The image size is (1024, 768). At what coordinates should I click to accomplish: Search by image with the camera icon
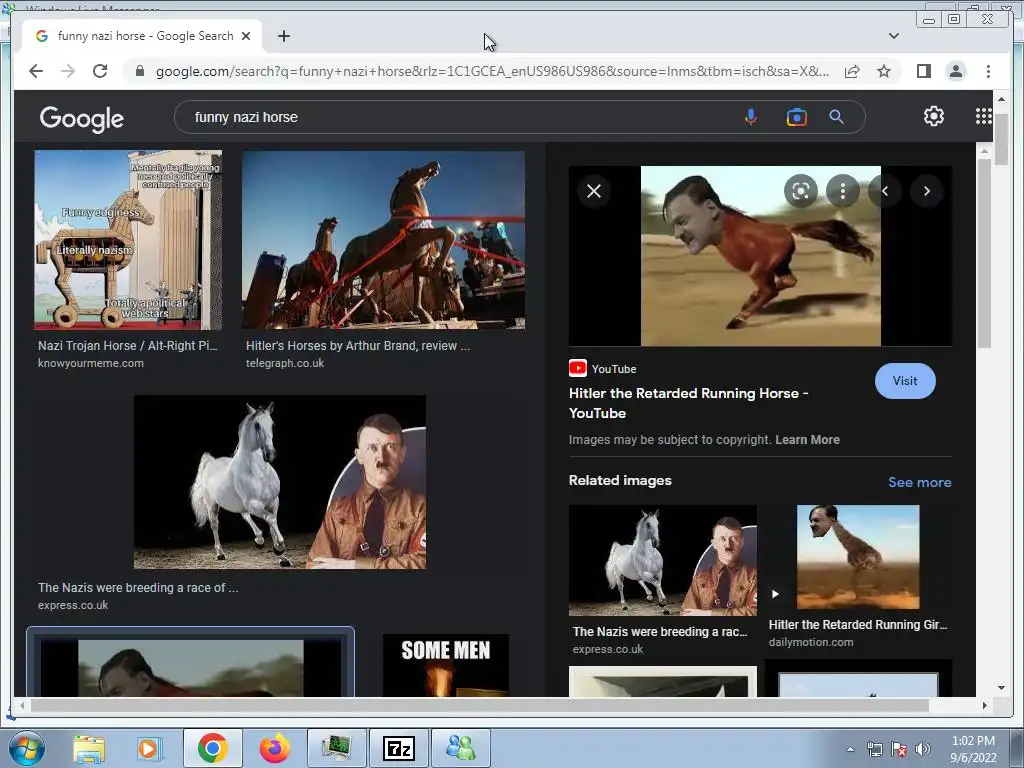point(796,117)
